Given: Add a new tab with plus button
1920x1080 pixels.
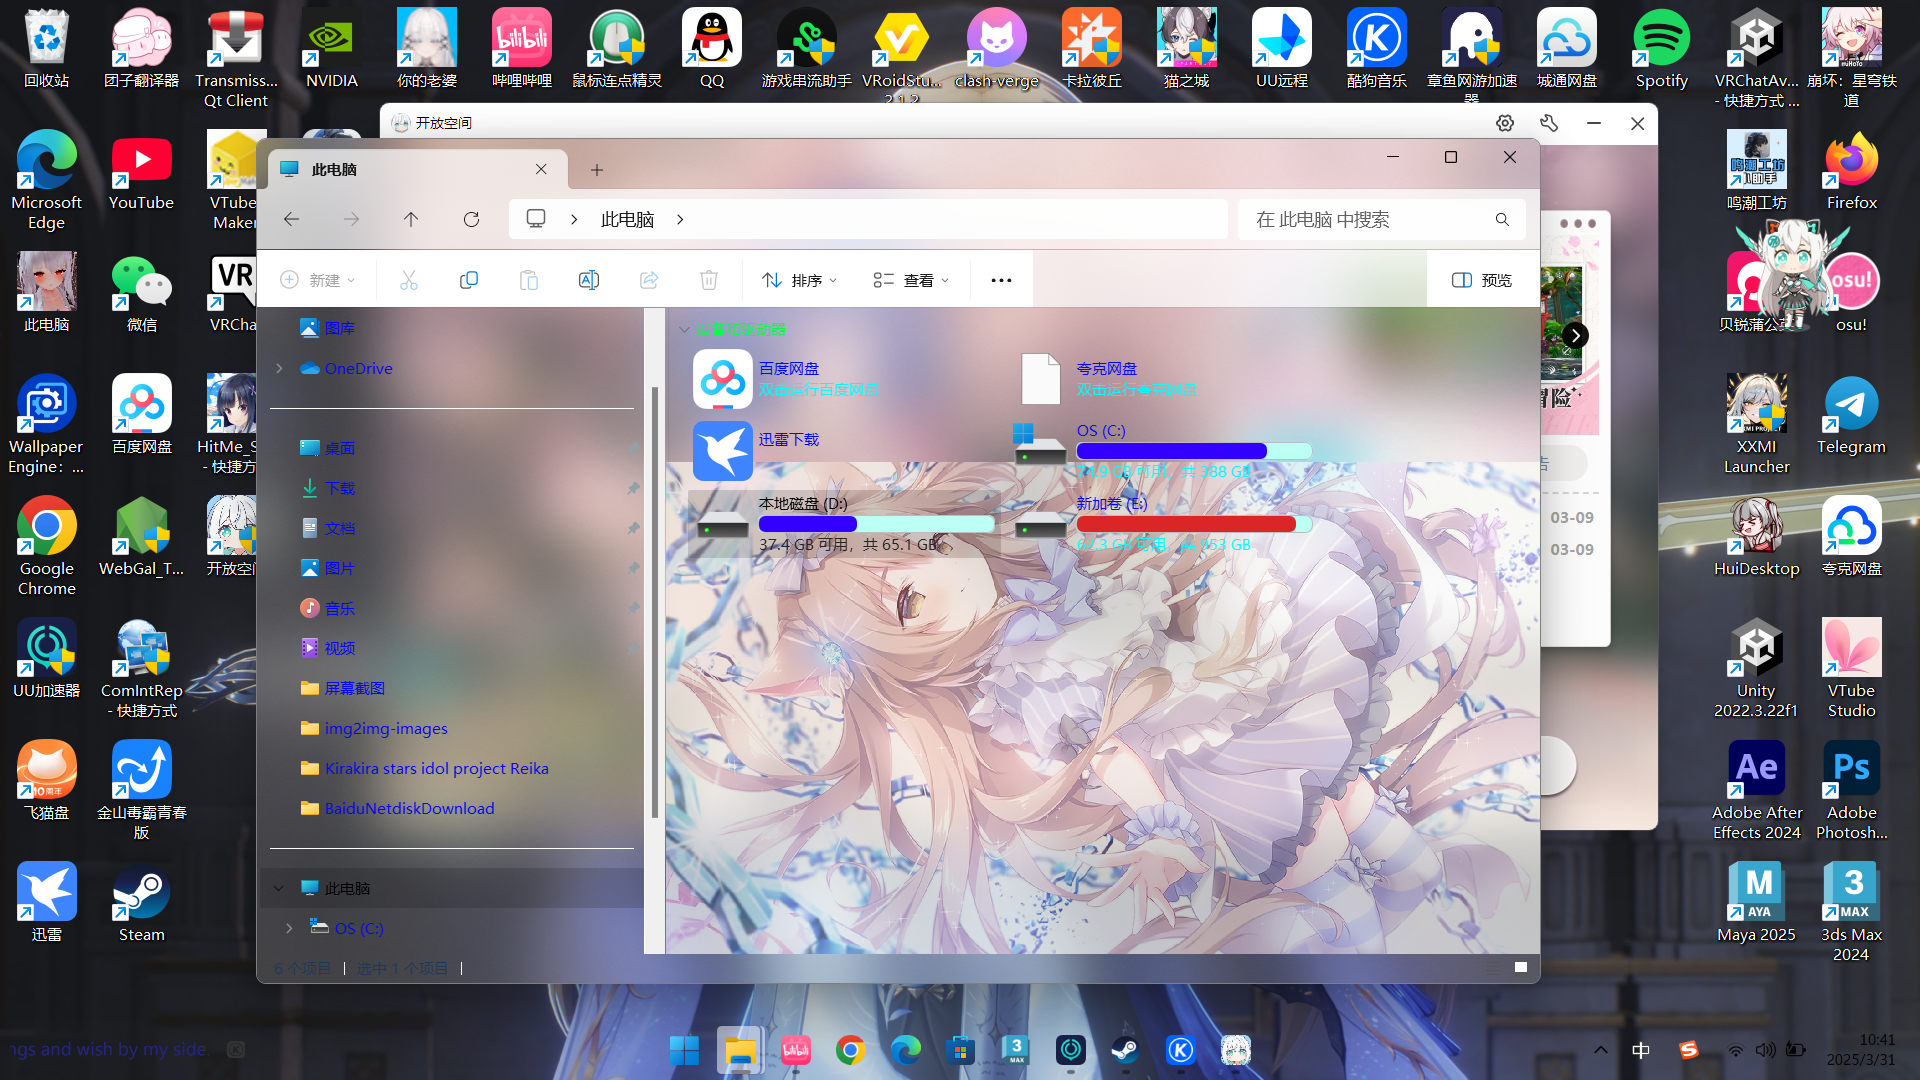Looking at the screenshot, I should coord(597,170).
